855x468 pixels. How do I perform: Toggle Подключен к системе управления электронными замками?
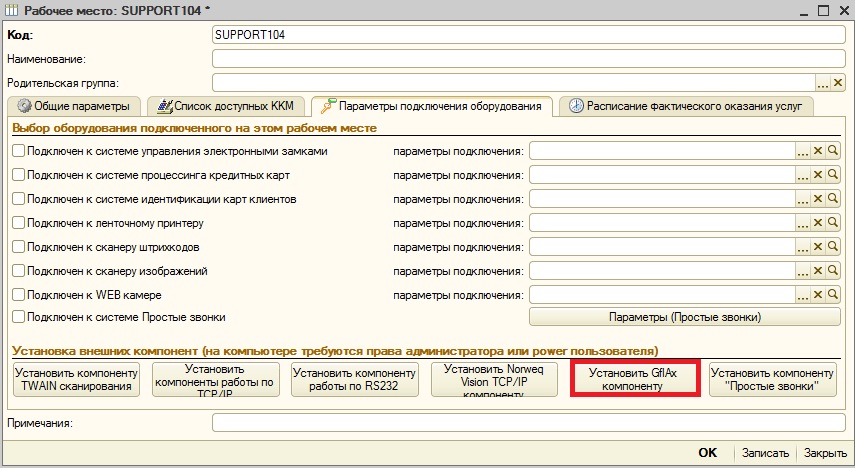[19, 151]
